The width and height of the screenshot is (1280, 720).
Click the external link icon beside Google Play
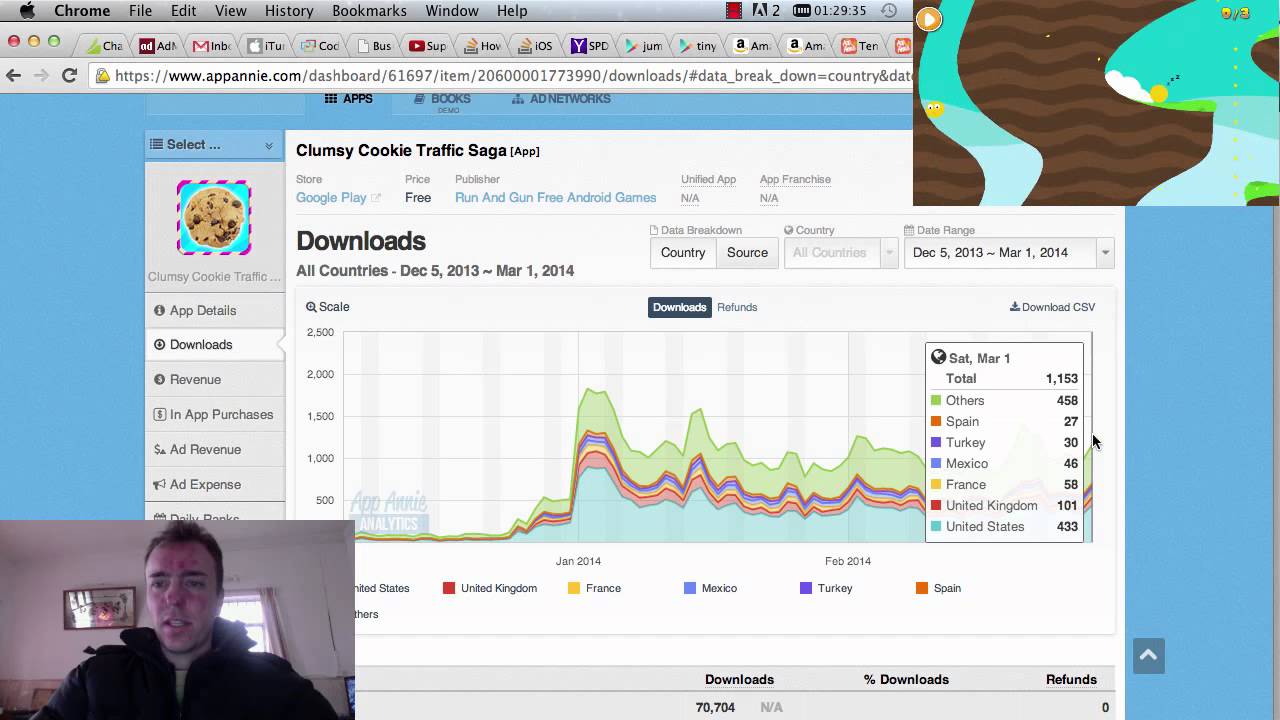coord(376,198)
